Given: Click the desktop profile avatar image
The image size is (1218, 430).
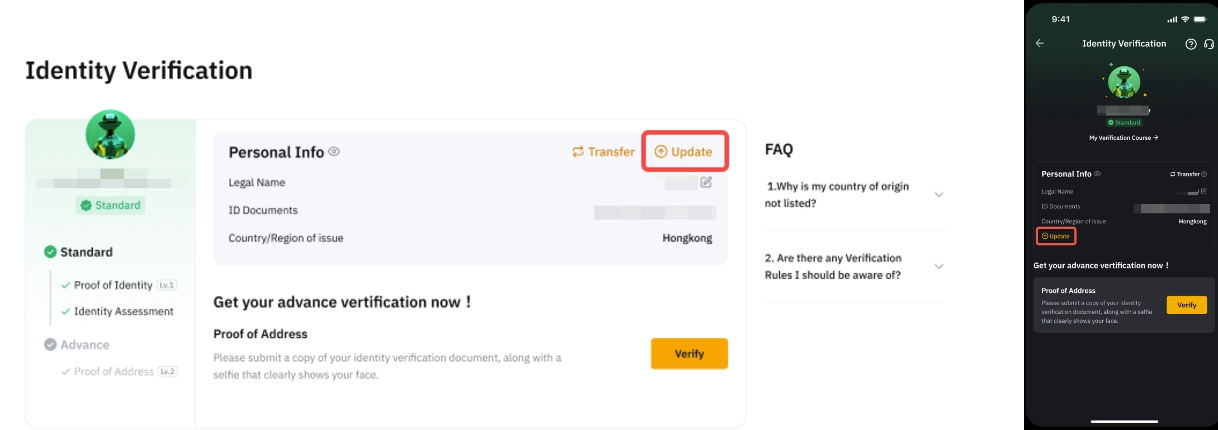Looking at the screenshot, I should click(x=110, y=134).
